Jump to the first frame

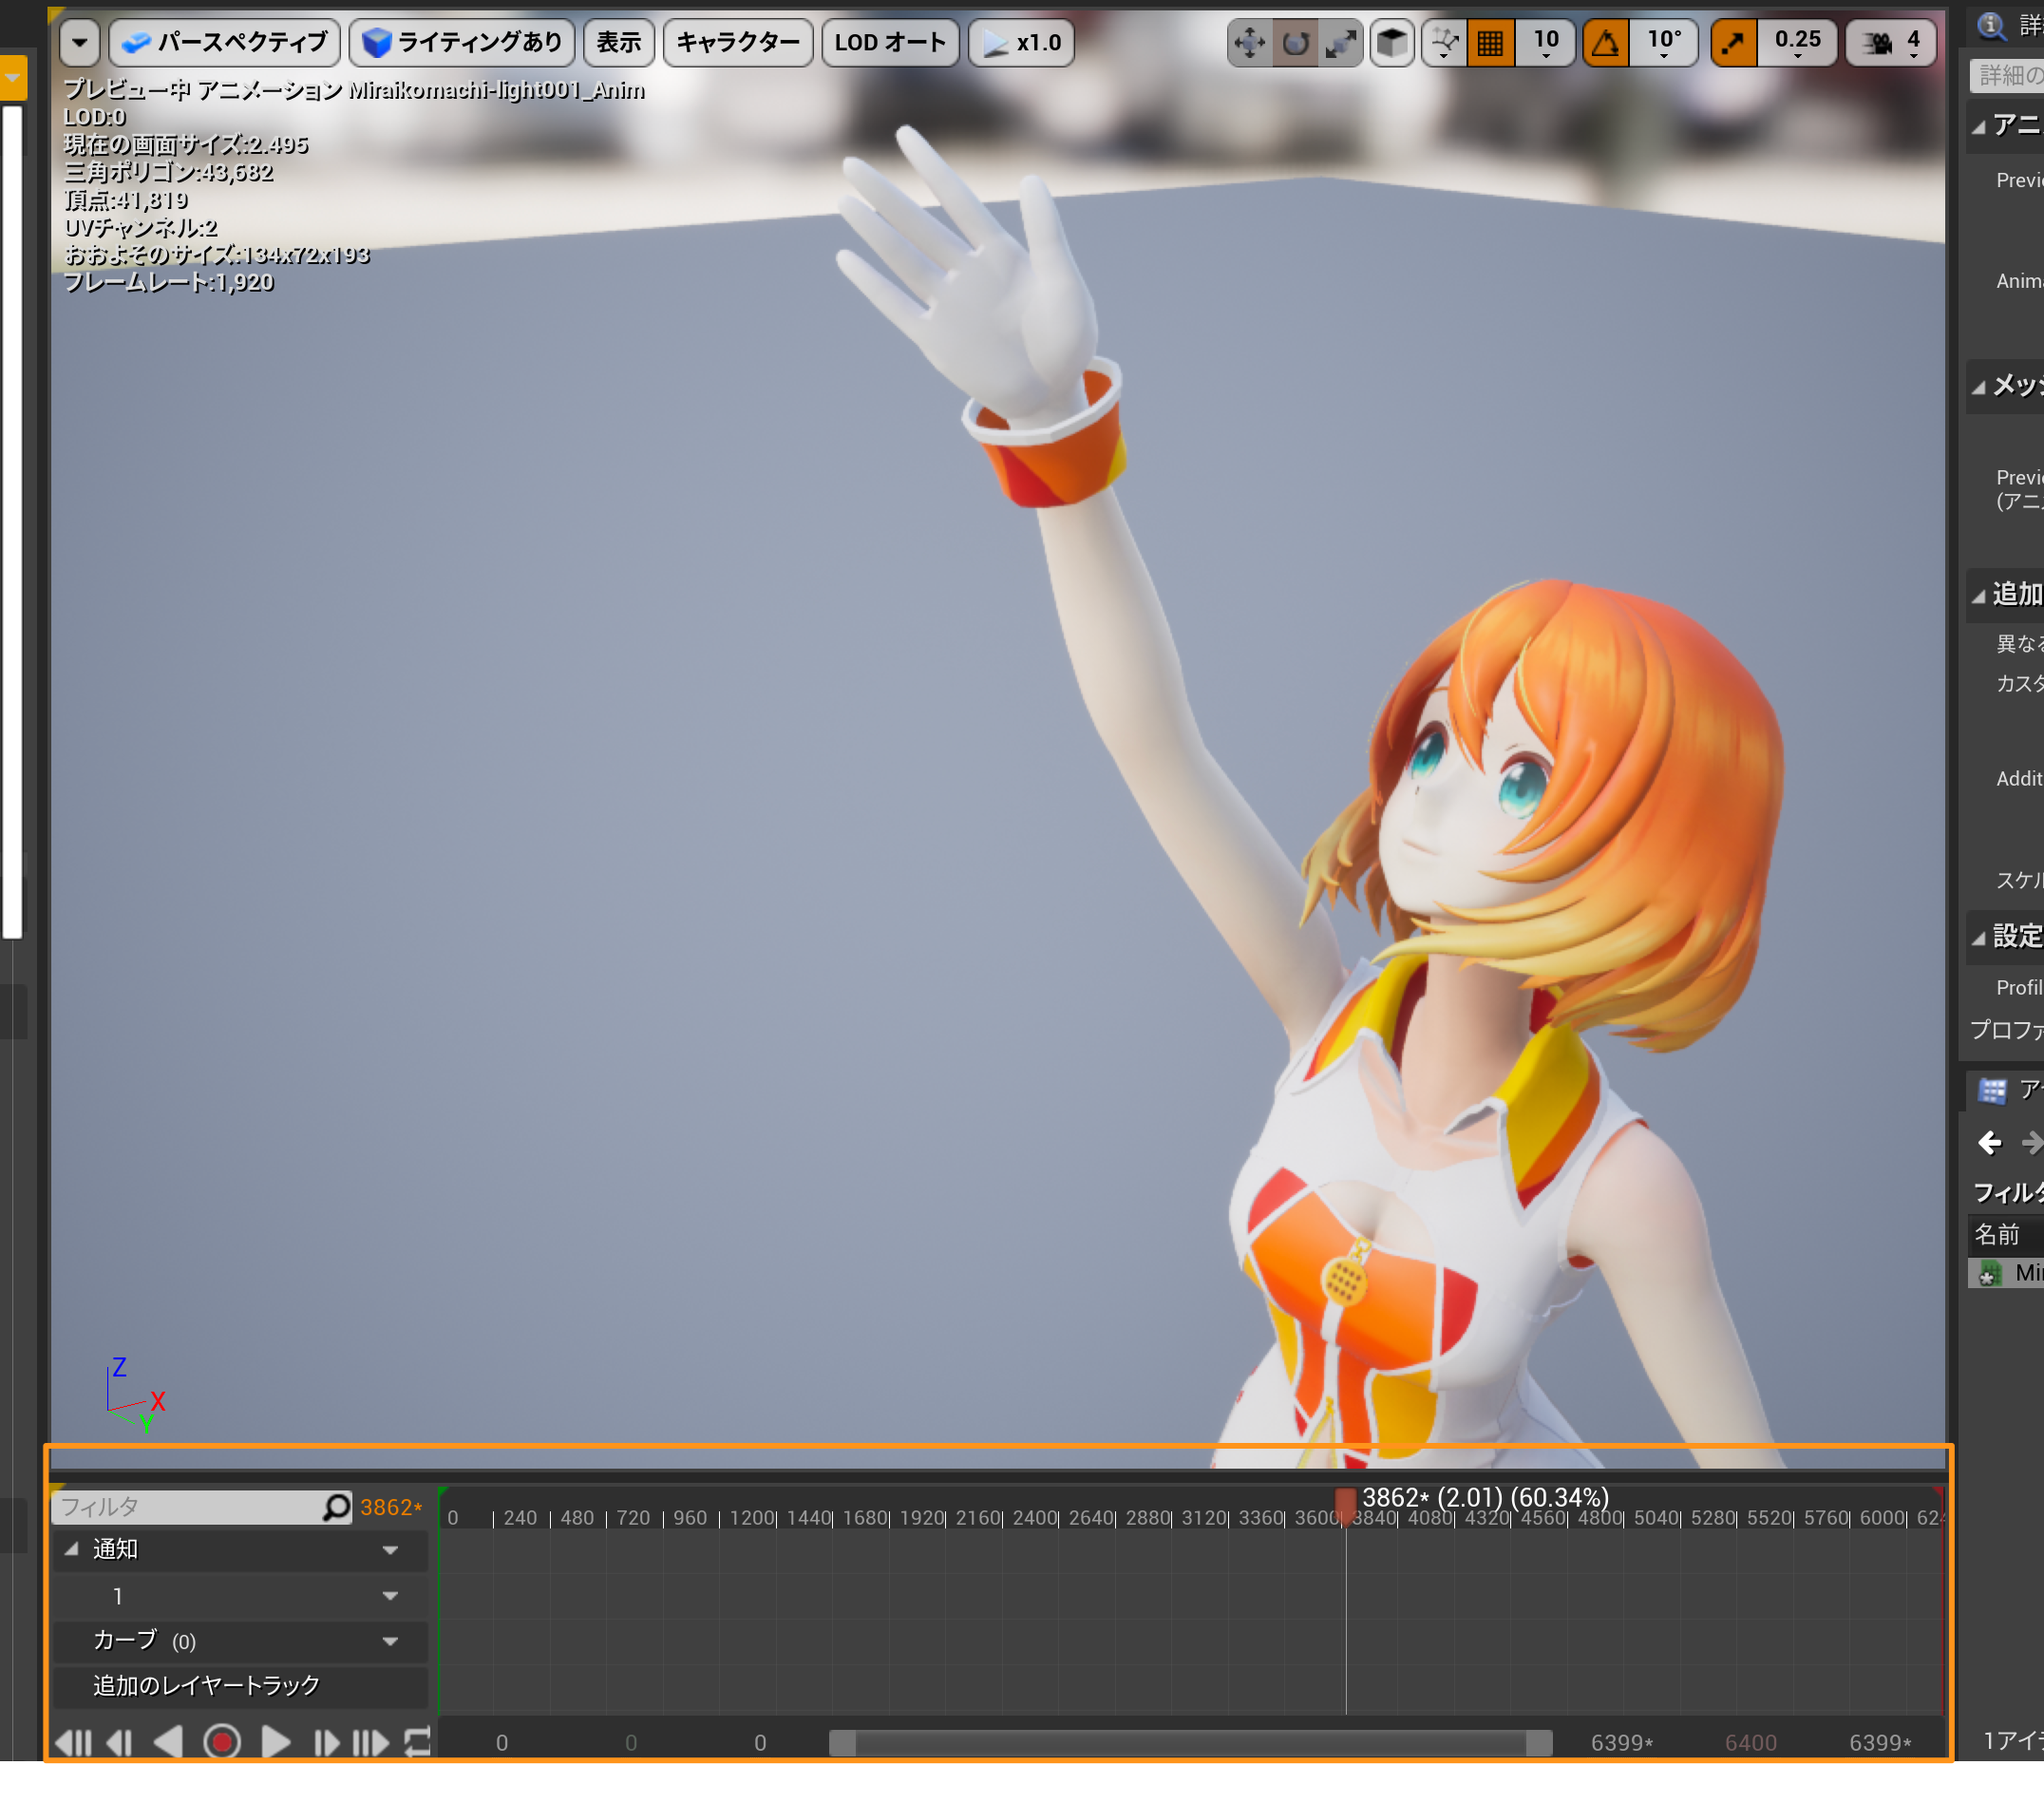[73, 1743]
